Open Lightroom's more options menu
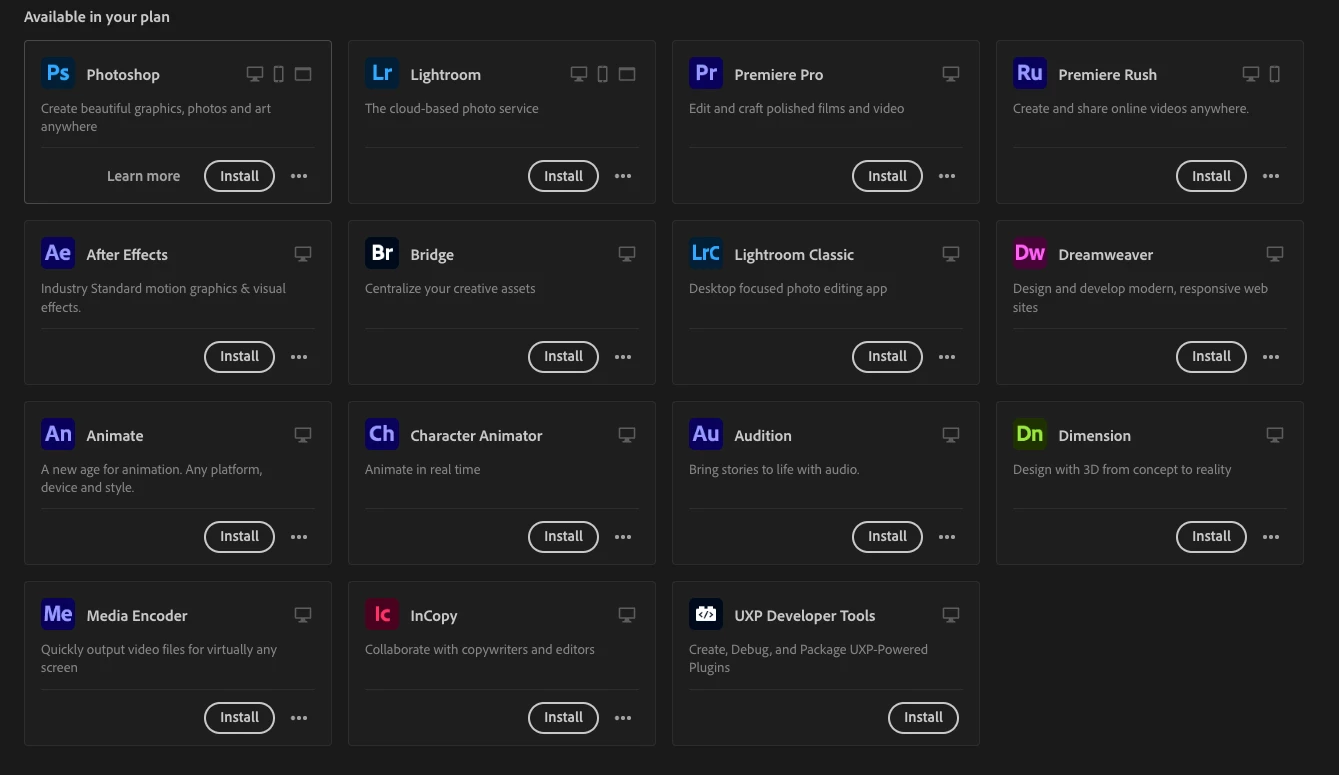The image size is (1339, 775). 623,176
